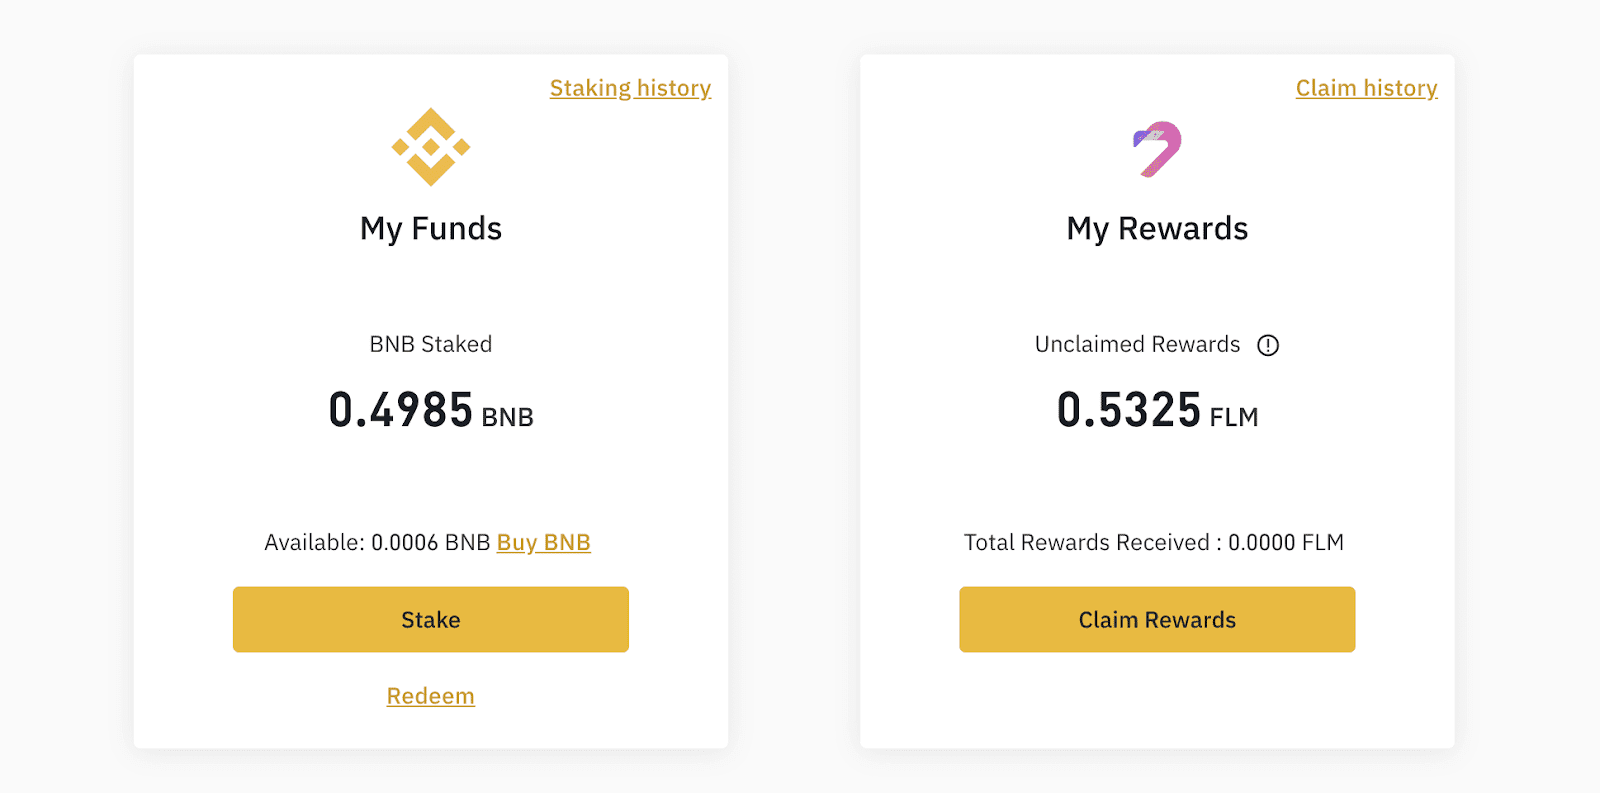Screen dimensions: 1600x793
Task: Click the BNB unit beside 0.4985
Action: tap(508, 417)
